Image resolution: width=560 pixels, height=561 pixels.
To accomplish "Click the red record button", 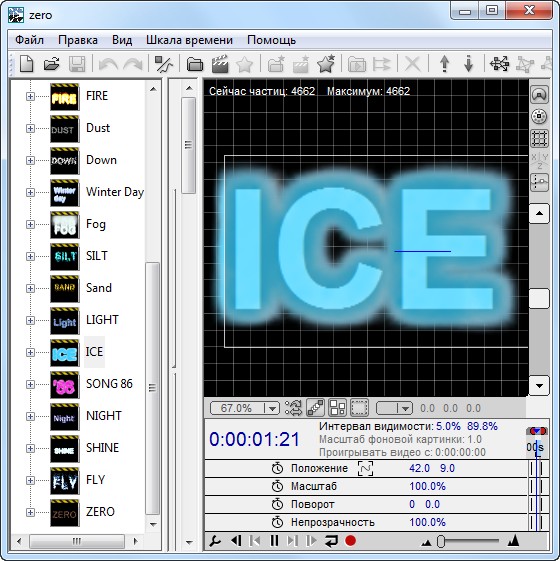I will pos(350,541).
